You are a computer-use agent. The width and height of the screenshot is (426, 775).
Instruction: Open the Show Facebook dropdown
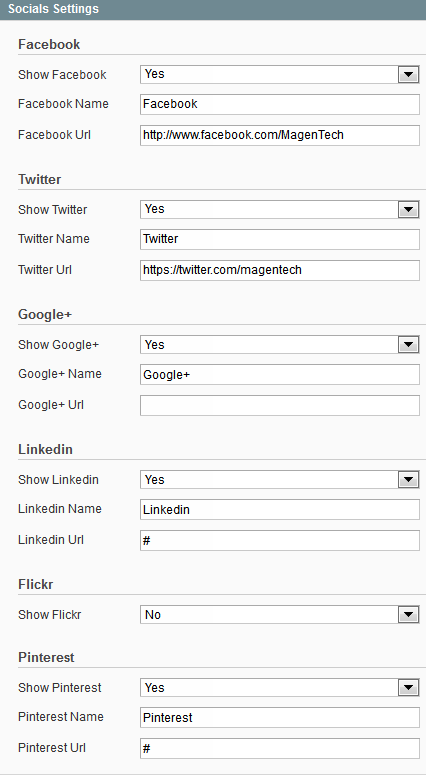click(280, 75)
